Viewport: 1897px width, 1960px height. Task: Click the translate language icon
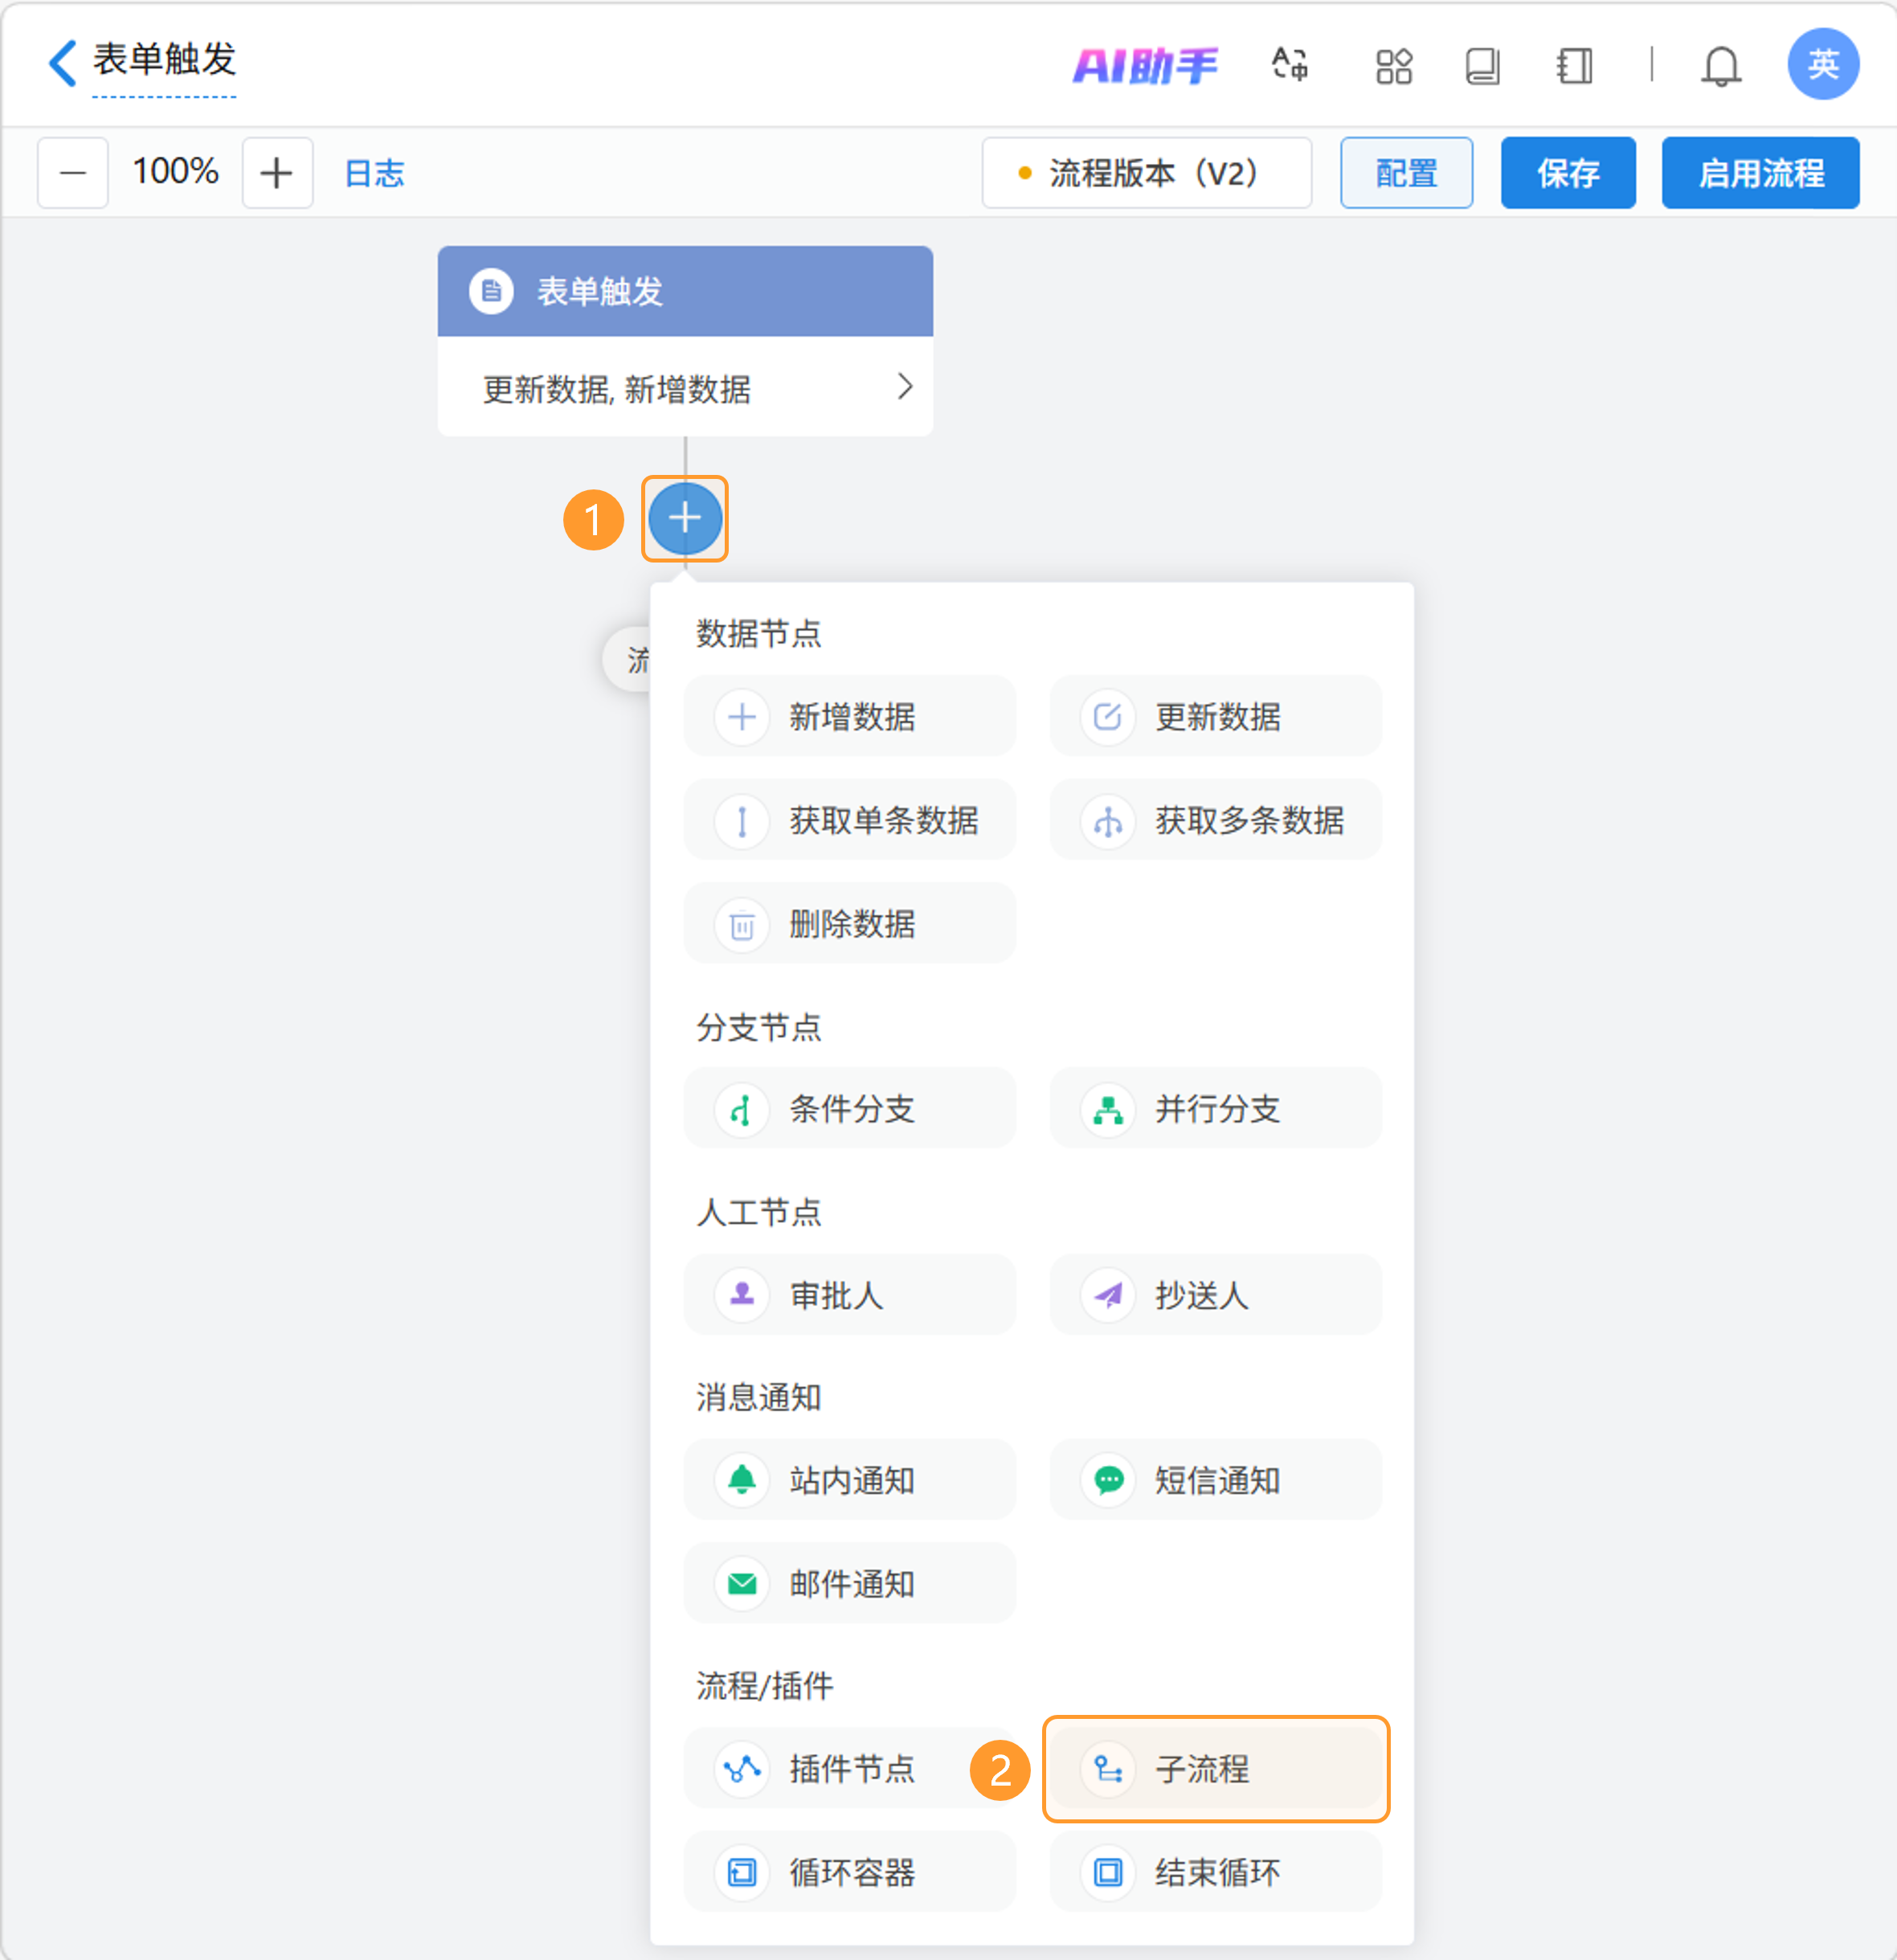tap(1290, 65)
